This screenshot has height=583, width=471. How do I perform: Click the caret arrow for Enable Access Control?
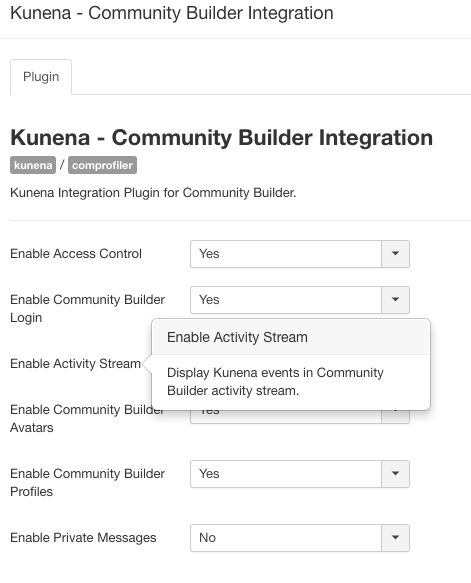click(x=395, y=254)
